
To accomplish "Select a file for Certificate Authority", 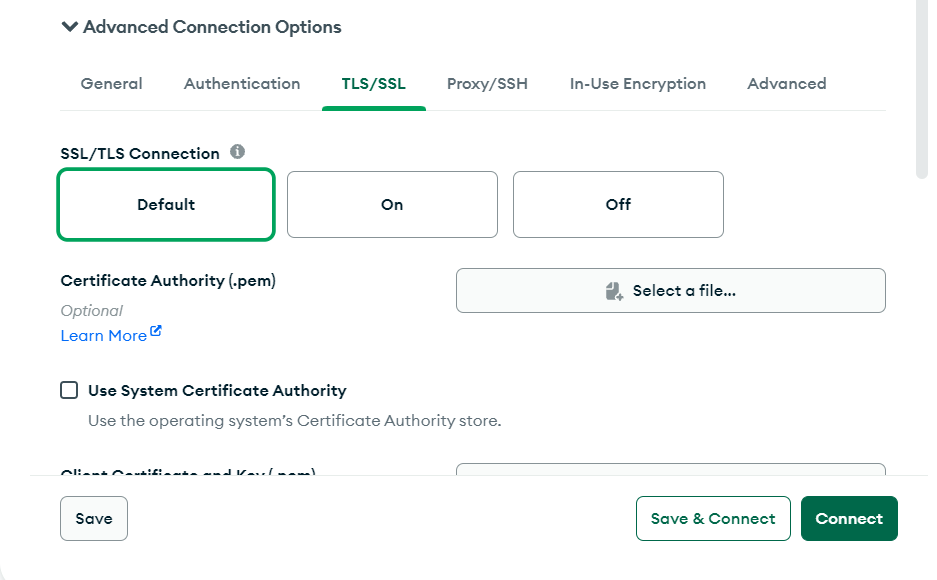I will pos(670,291).
